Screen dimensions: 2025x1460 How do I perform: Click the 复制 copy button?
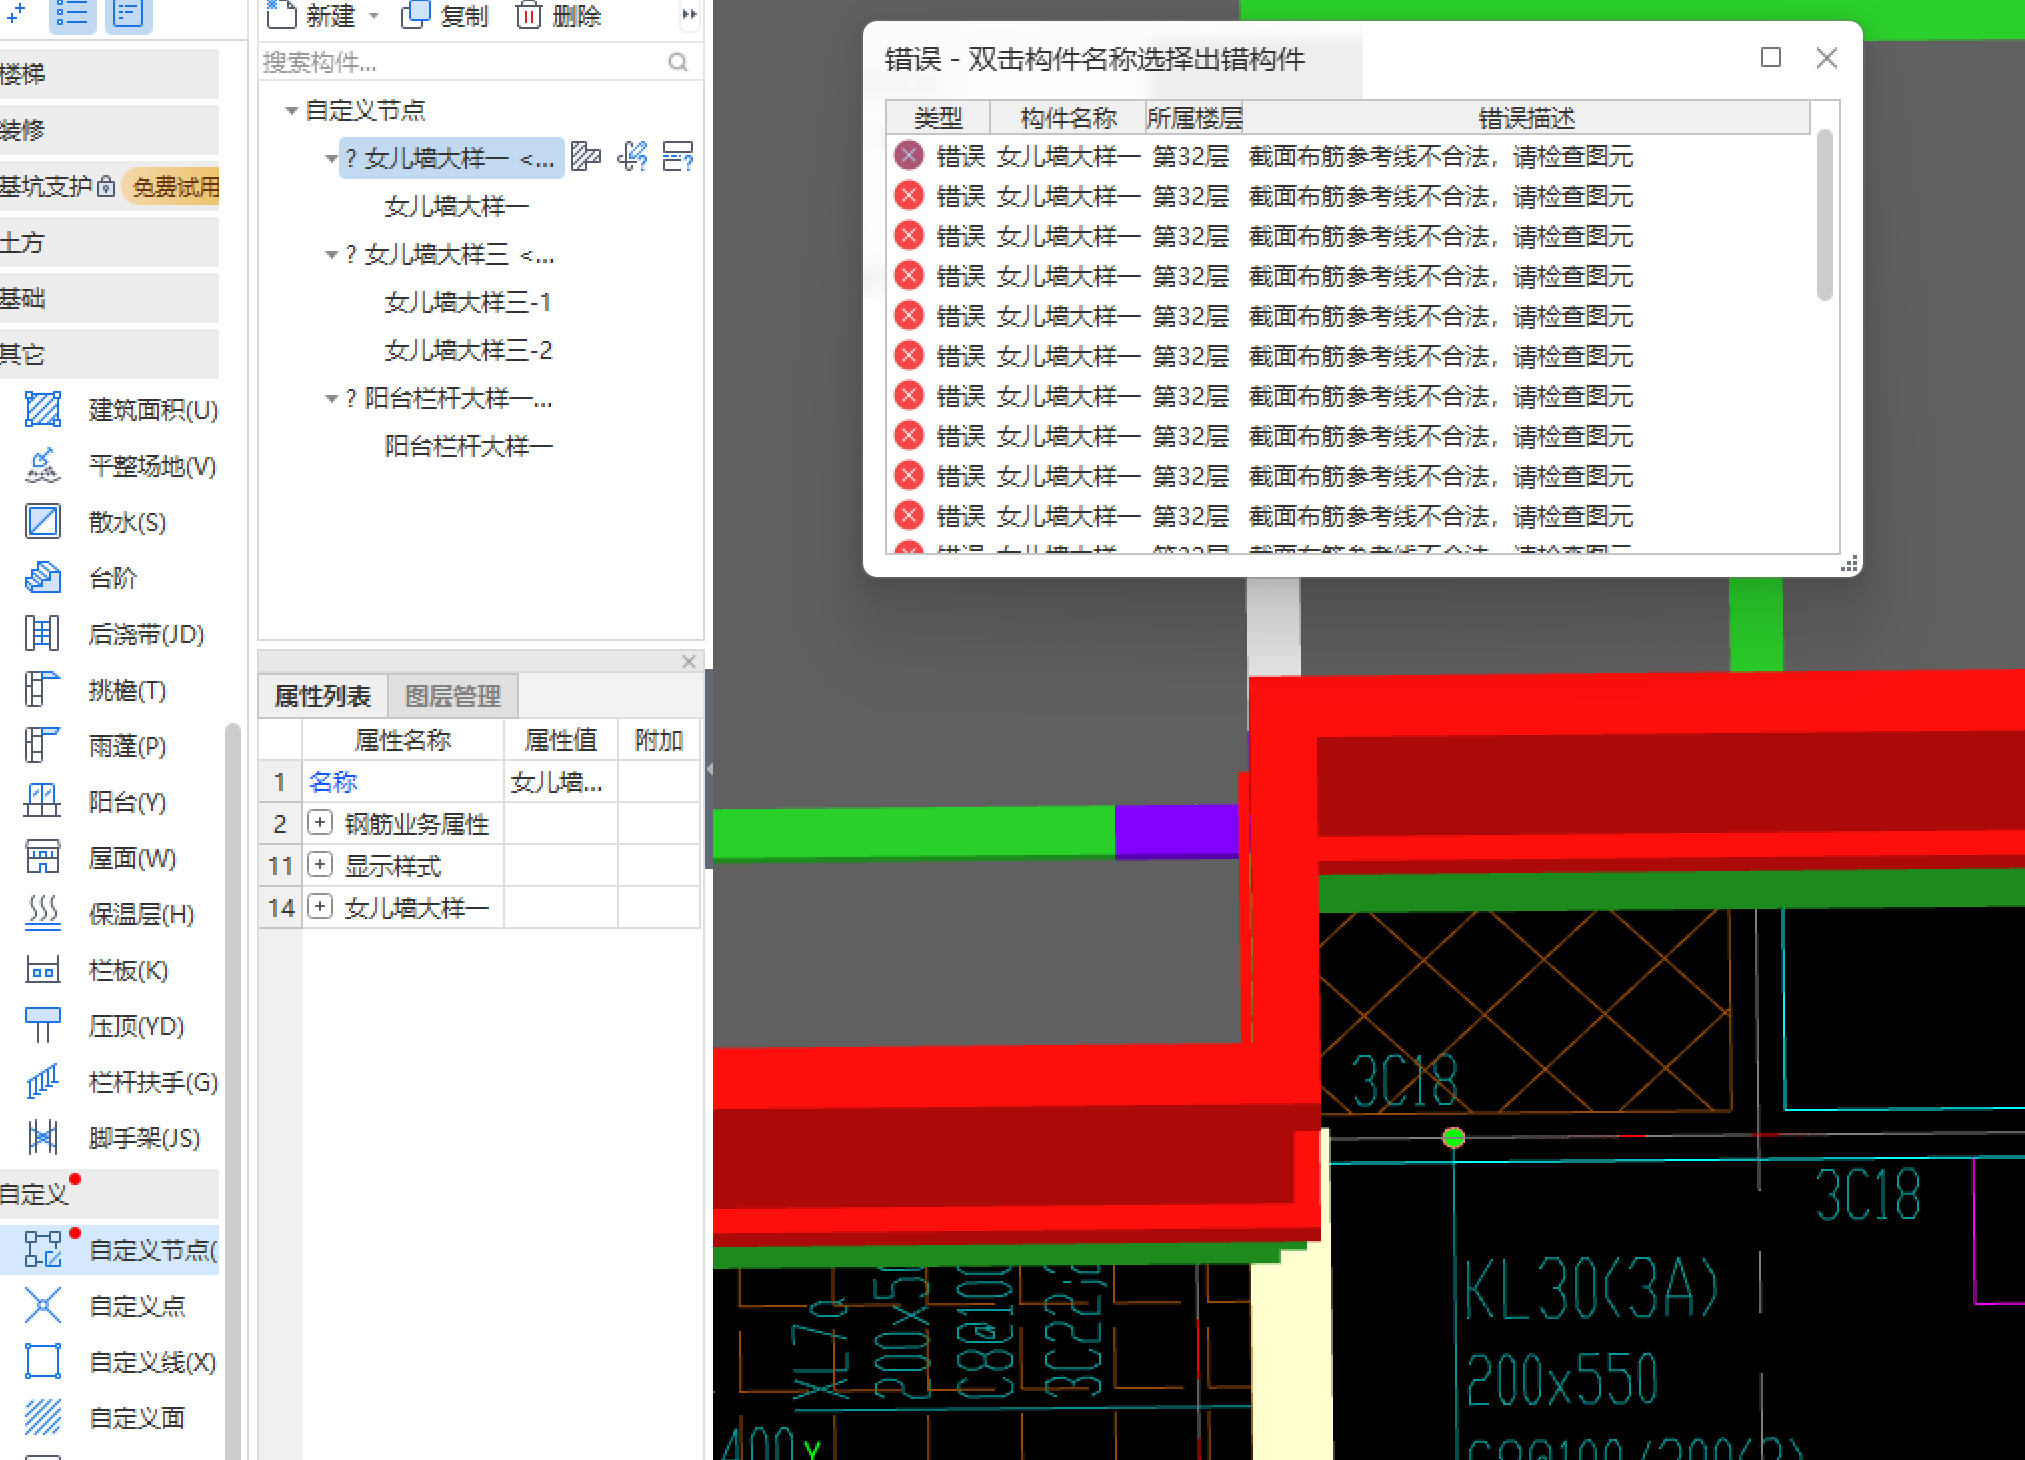pos(445,15)
